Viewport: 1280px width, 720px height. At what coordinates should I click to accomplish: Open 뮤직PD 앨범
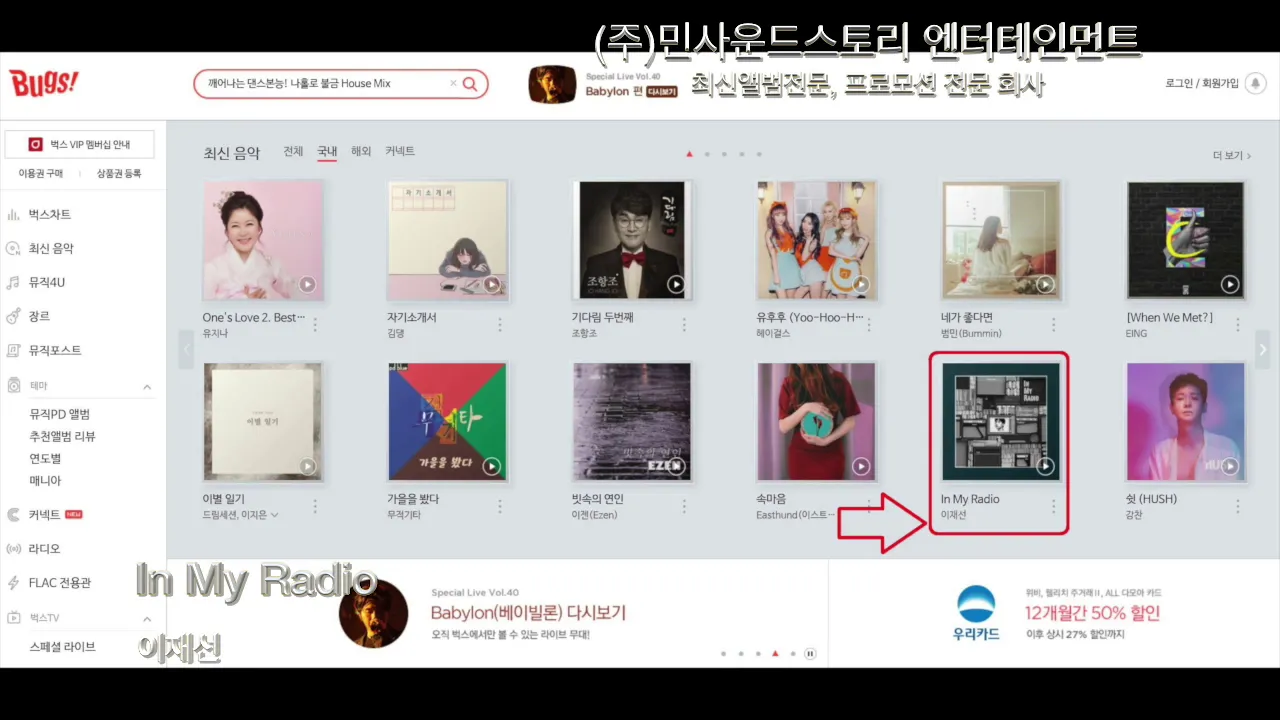click(60, 415)
